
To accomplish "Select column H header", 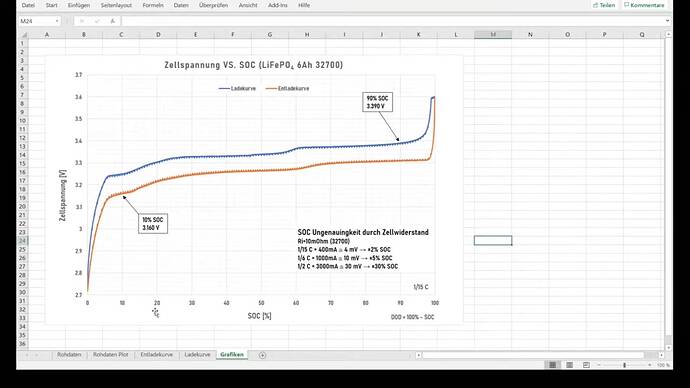I will [307, 34].
